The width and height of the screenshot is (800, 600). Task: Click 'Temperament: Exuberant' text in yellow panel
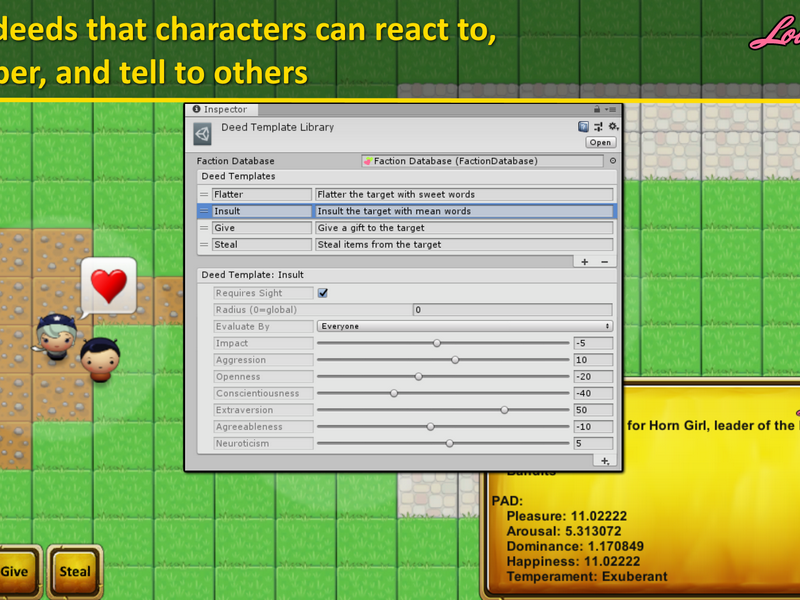coord(587,577)
